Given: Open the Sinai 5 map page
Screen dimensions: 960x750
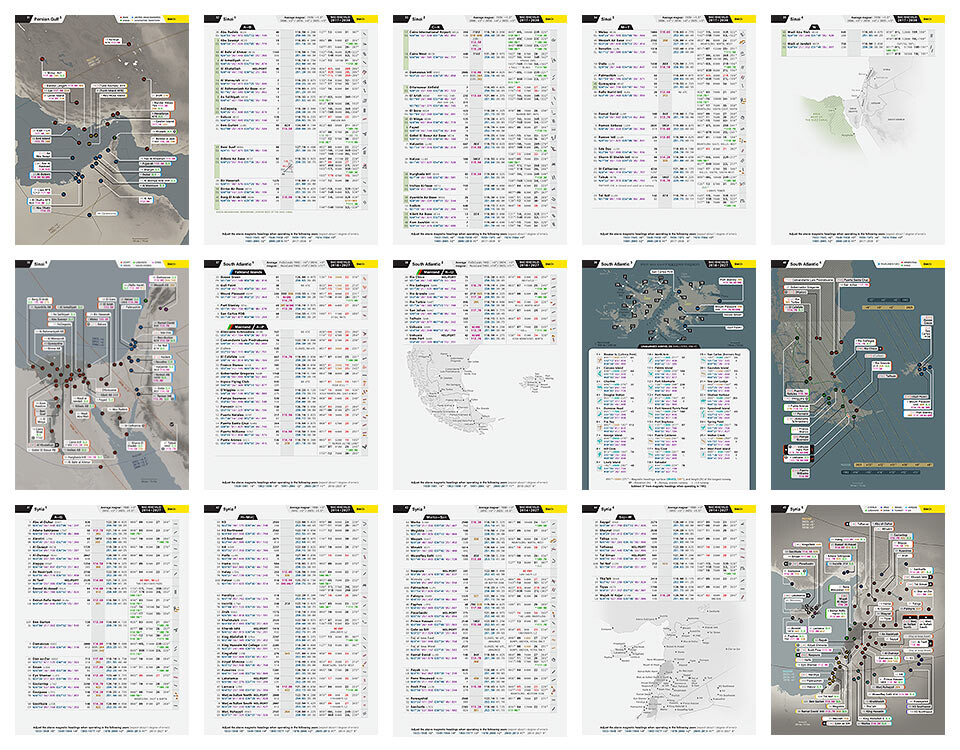Looking at the screenshot, I should pyautogui.click(x=102, y=375).
